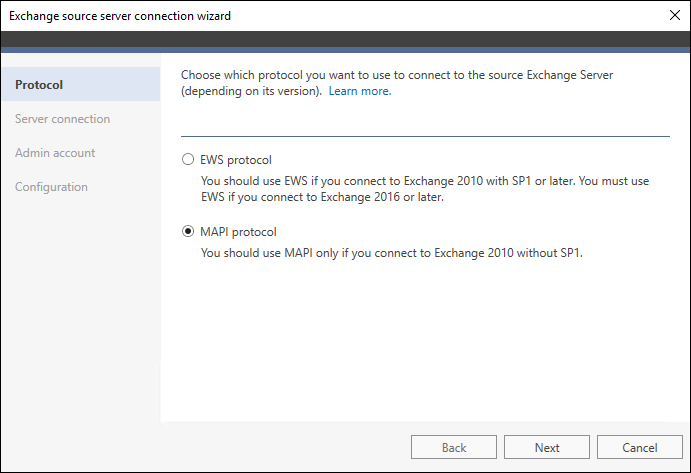Cancel the connection wizard
Image resolution: width=691 pixels, height=473 pixels.
[x=639, y=447]
